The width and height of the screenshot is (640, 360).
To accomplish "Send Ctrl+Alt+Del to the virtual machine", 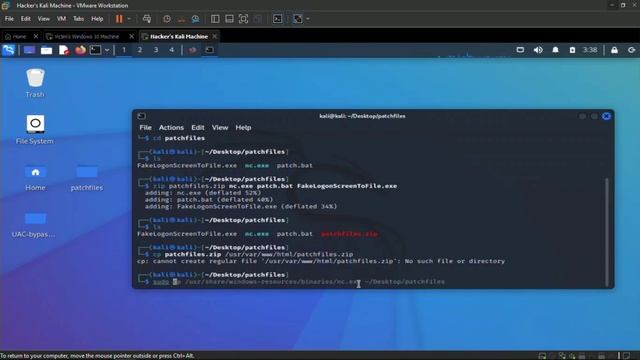I will (147, 19).
